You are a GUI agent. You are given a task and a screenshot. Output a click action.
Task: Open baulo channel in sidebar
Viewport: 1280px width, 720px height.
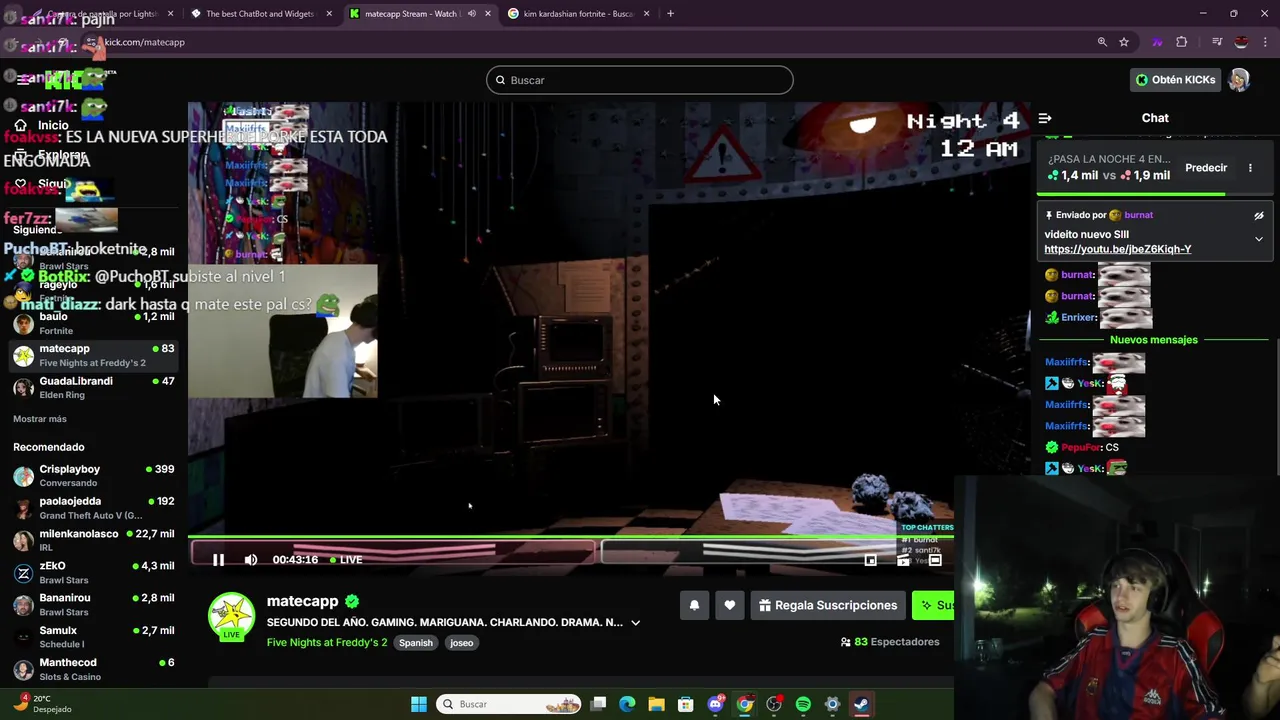(94, 323)
